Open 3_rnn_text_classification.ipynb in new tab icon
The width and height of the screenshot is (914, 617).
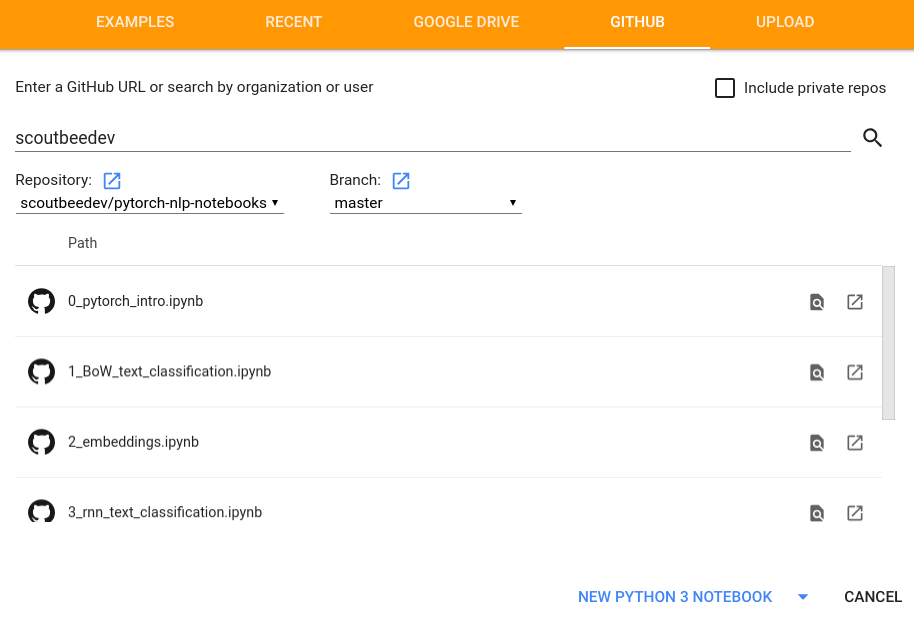pos(855,513)
